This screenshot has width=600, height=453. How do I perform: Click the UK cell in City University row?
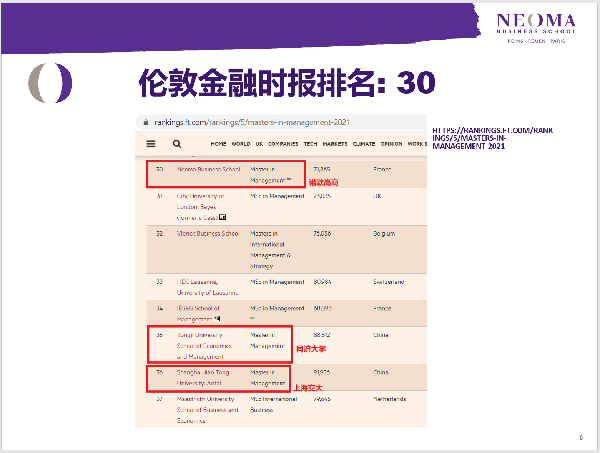[x=377, y=196]
